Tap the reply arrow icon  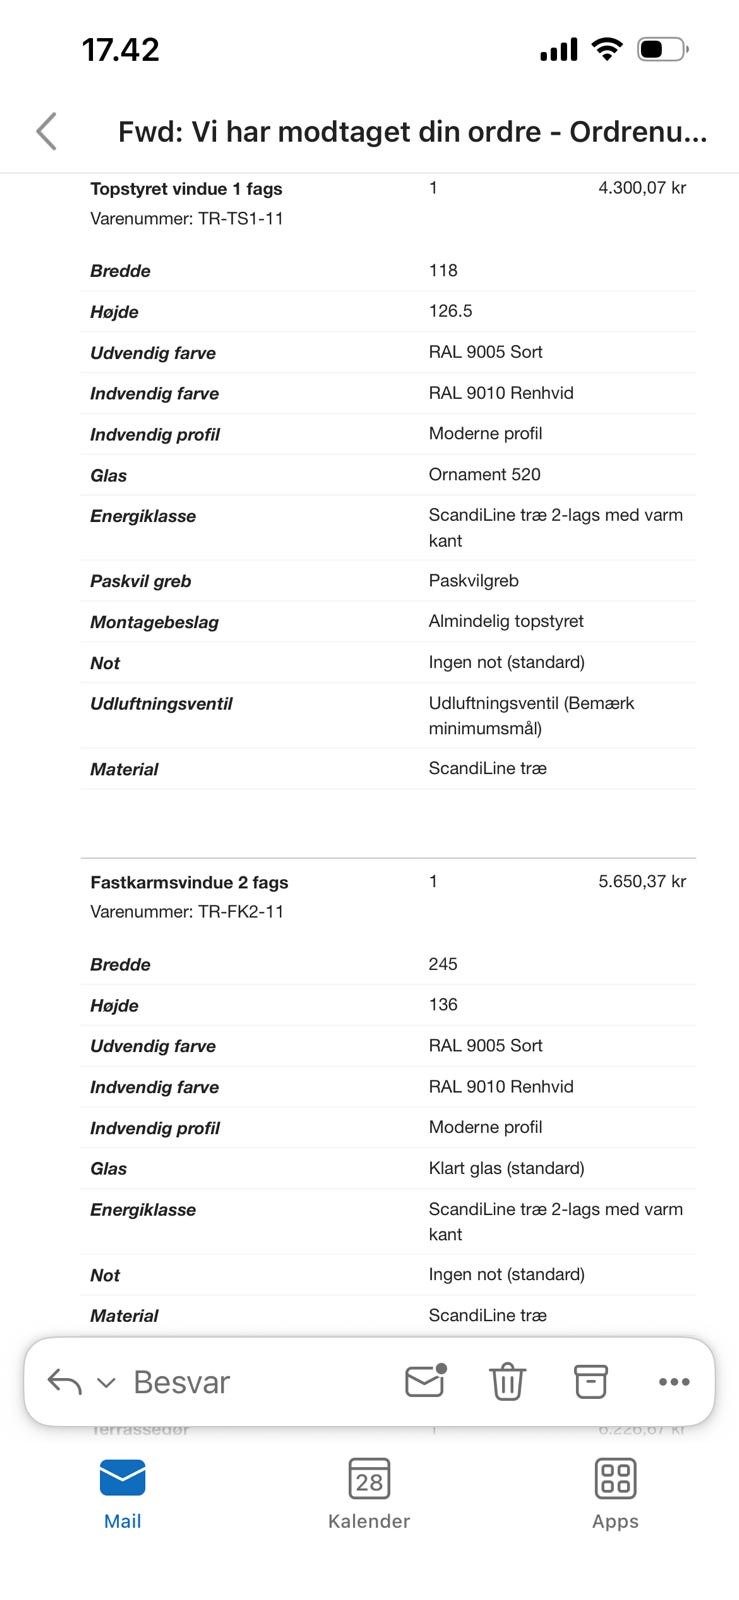64,1382
